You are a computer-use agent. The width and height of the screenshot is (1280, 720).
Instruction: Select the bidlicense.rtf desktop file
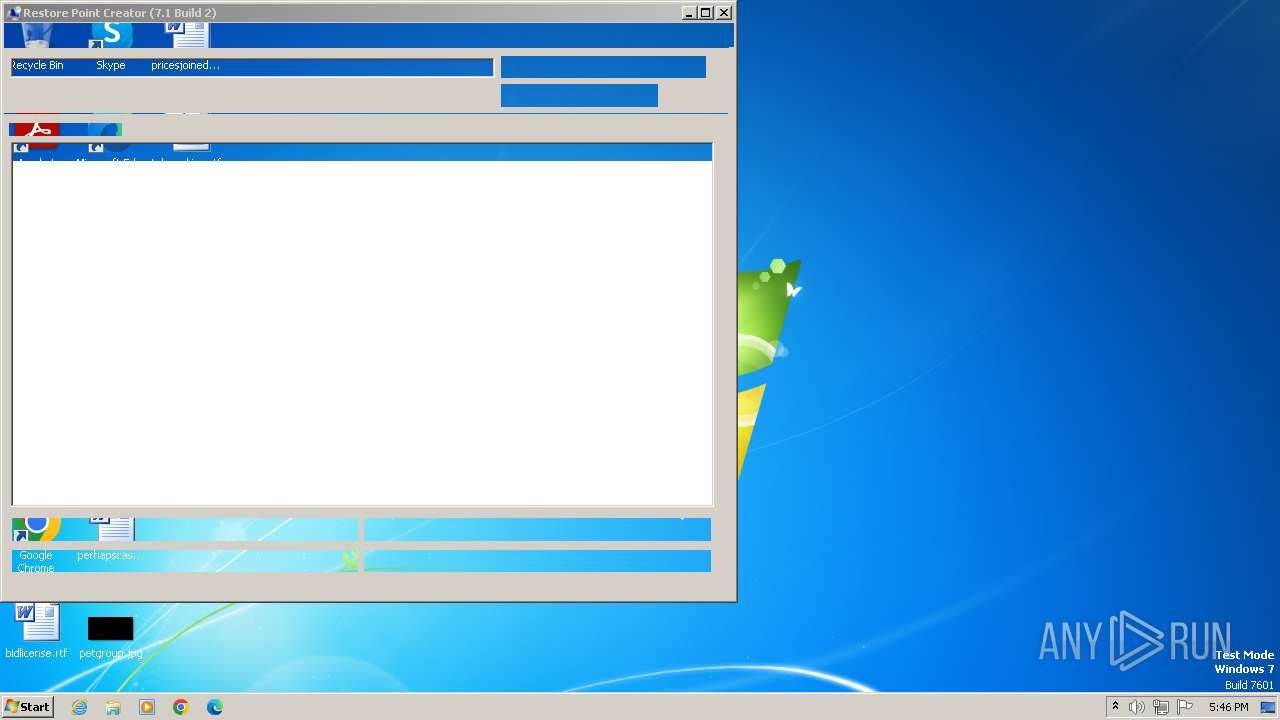36,631
